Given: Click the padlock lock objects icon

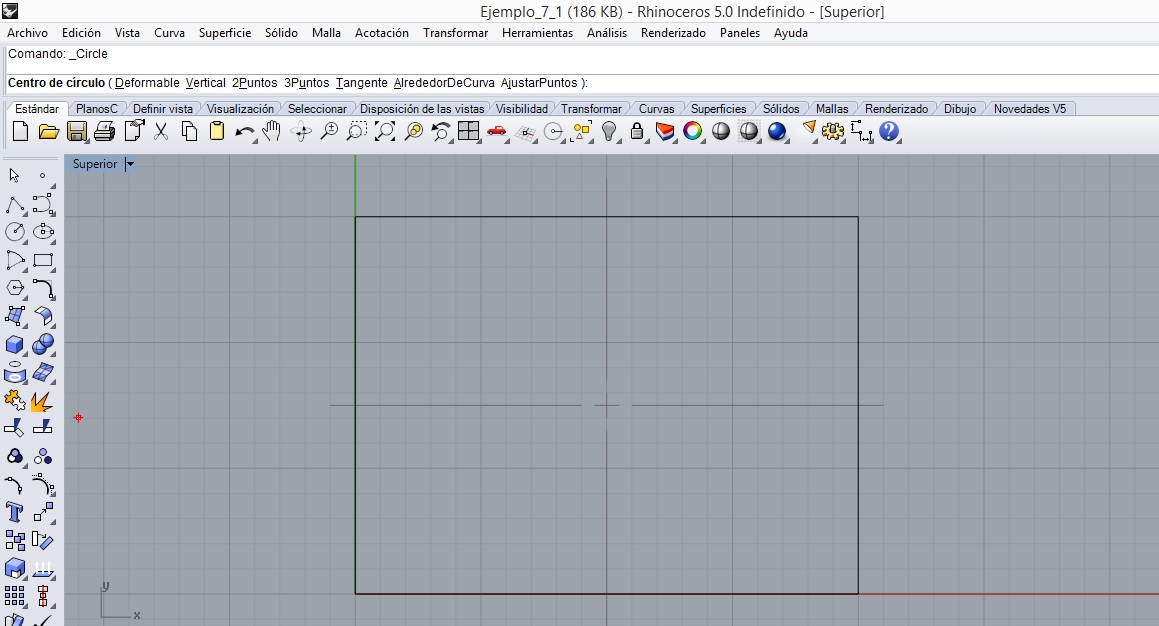Looking at the screenshot, I should tap(636, 132).
